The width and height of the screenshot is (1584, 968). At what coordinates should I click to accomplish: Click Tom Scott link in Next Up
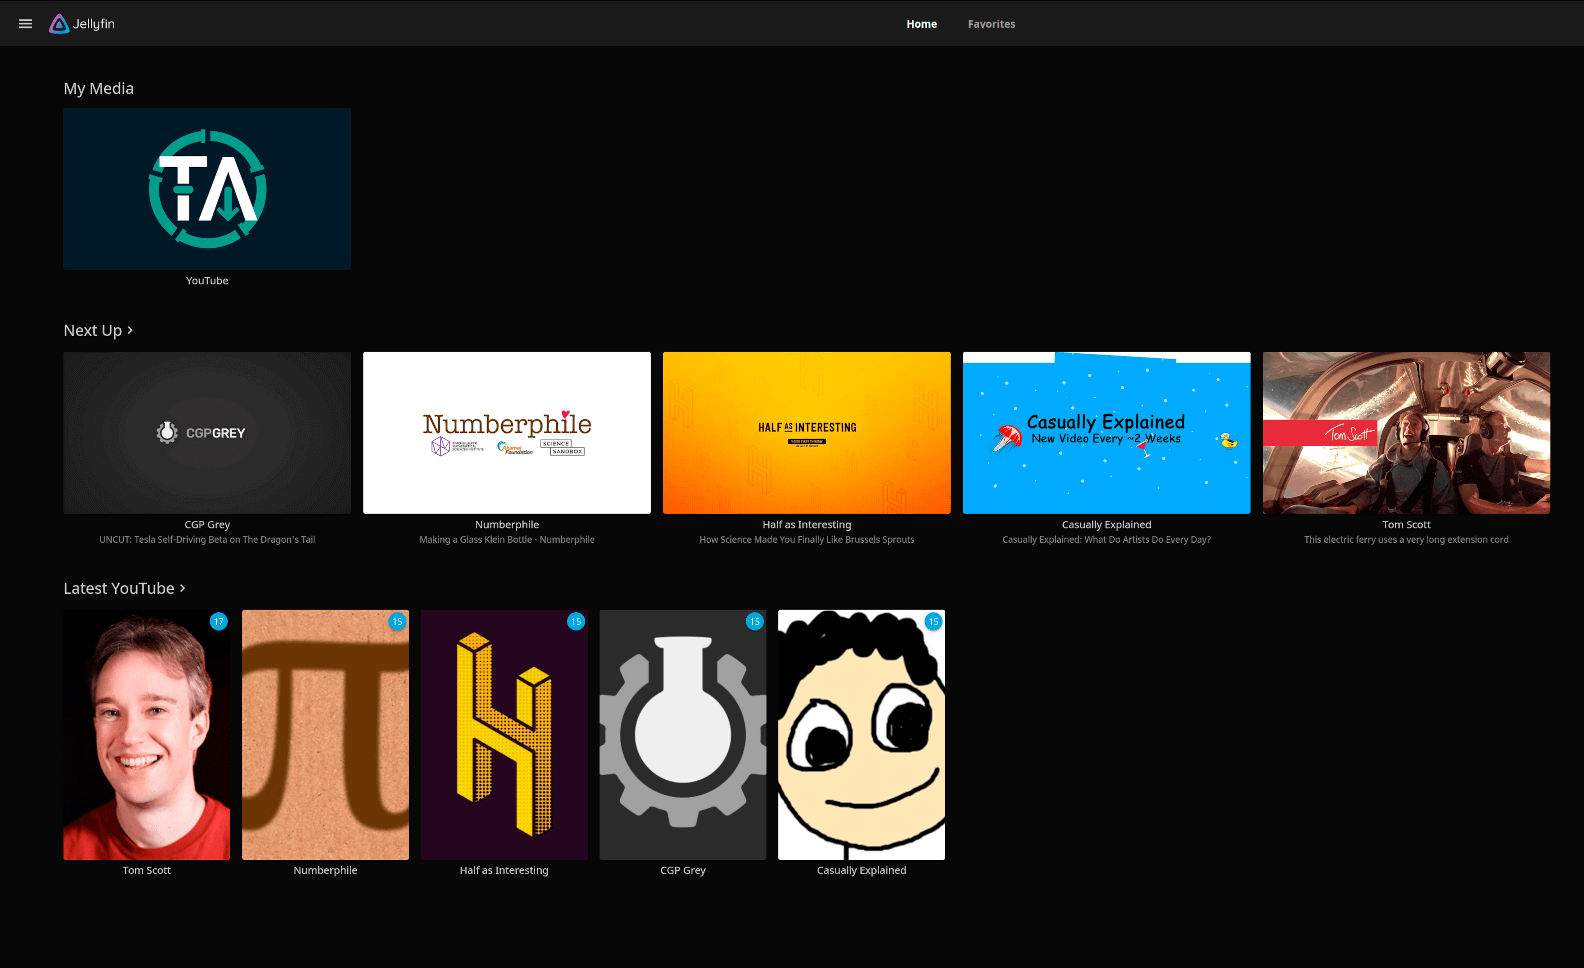point(1406,525)
